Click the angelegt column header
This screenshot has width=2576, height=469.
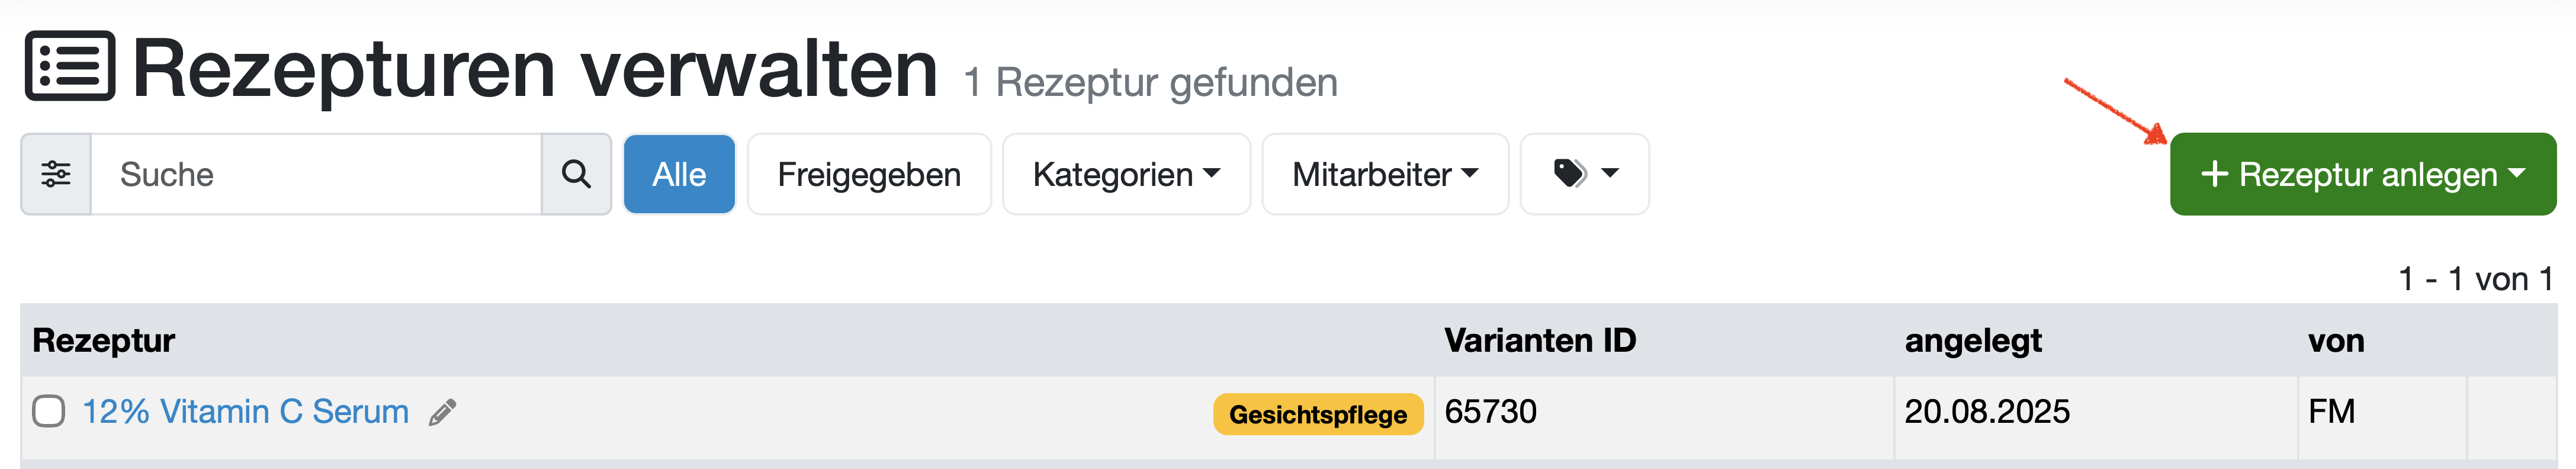1972,340
